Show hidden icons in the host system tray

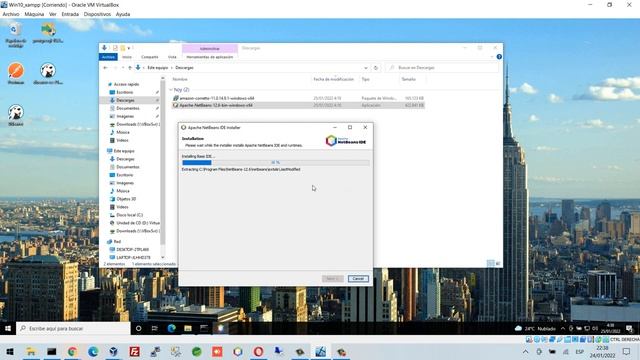coord(525,351)
